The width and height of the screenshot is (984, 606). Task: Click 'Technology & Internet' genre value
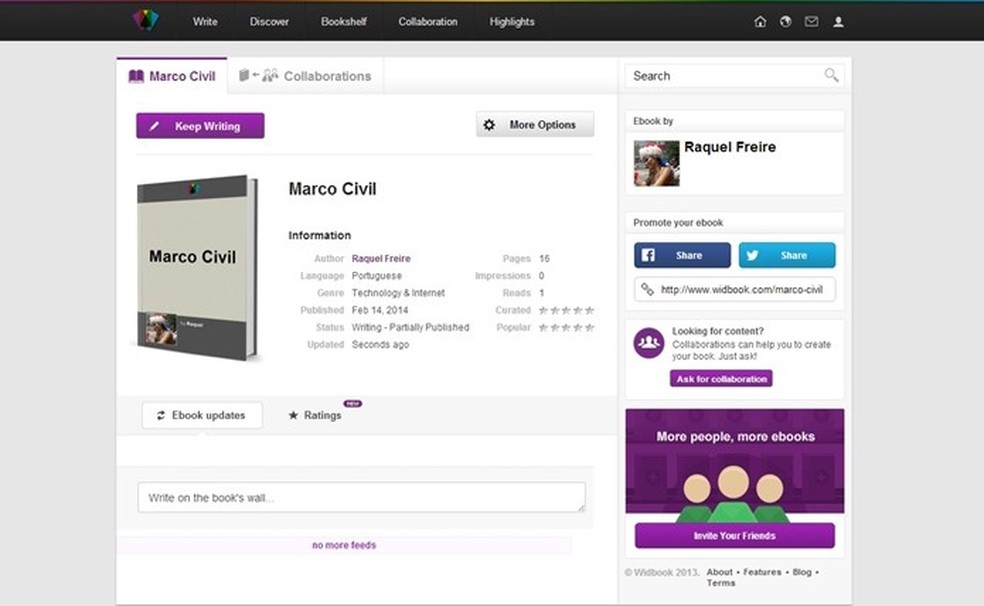(x=398, y=293)
